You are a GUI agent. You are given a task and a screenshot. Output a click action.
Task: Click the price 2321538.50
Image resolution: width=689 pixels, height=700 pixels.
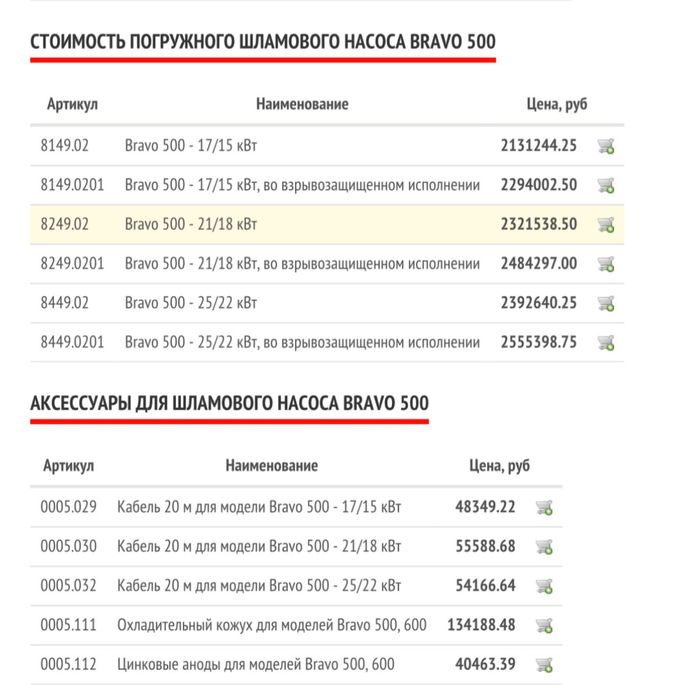[x=539, y=224]
